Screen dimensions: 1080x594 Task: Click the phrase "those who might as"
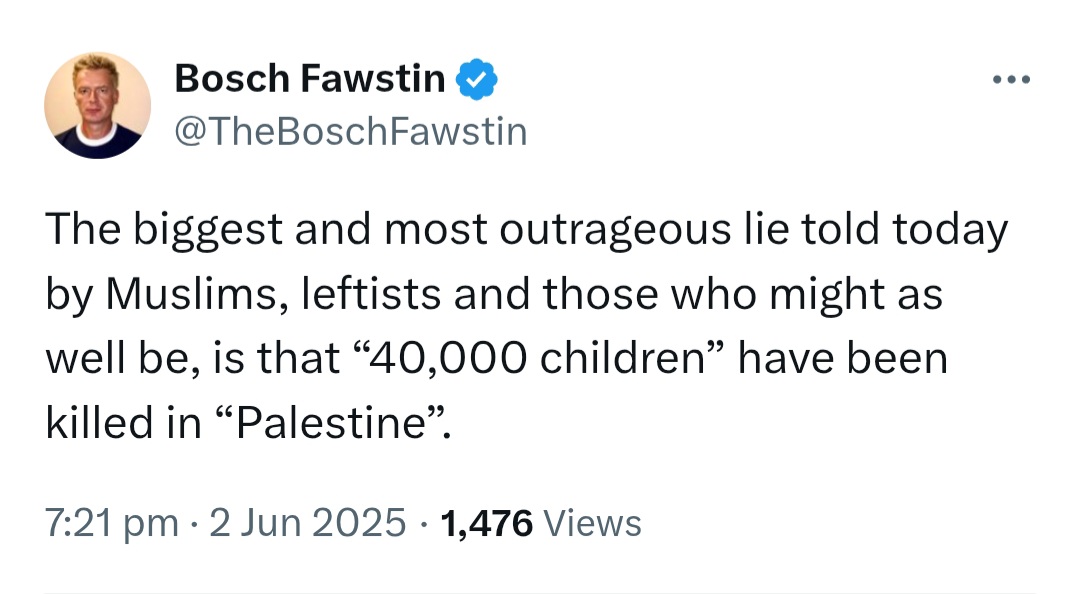point(742,295)
